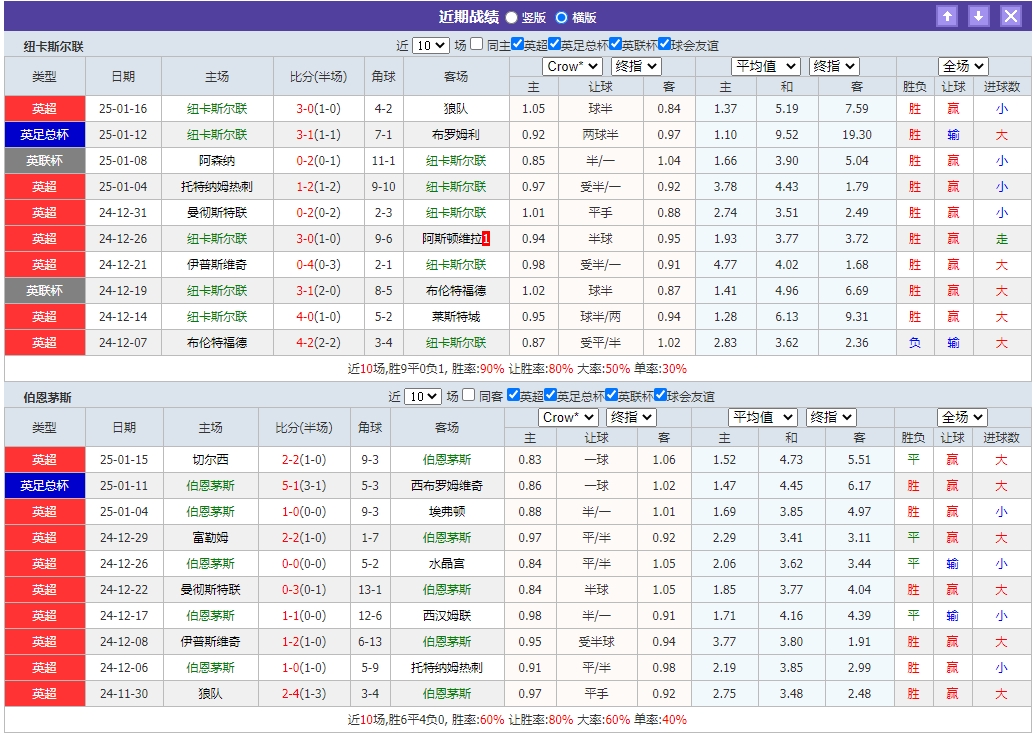Open the match count dropdown showing 10
This screenshot has height=734, width=1033.
430,42
